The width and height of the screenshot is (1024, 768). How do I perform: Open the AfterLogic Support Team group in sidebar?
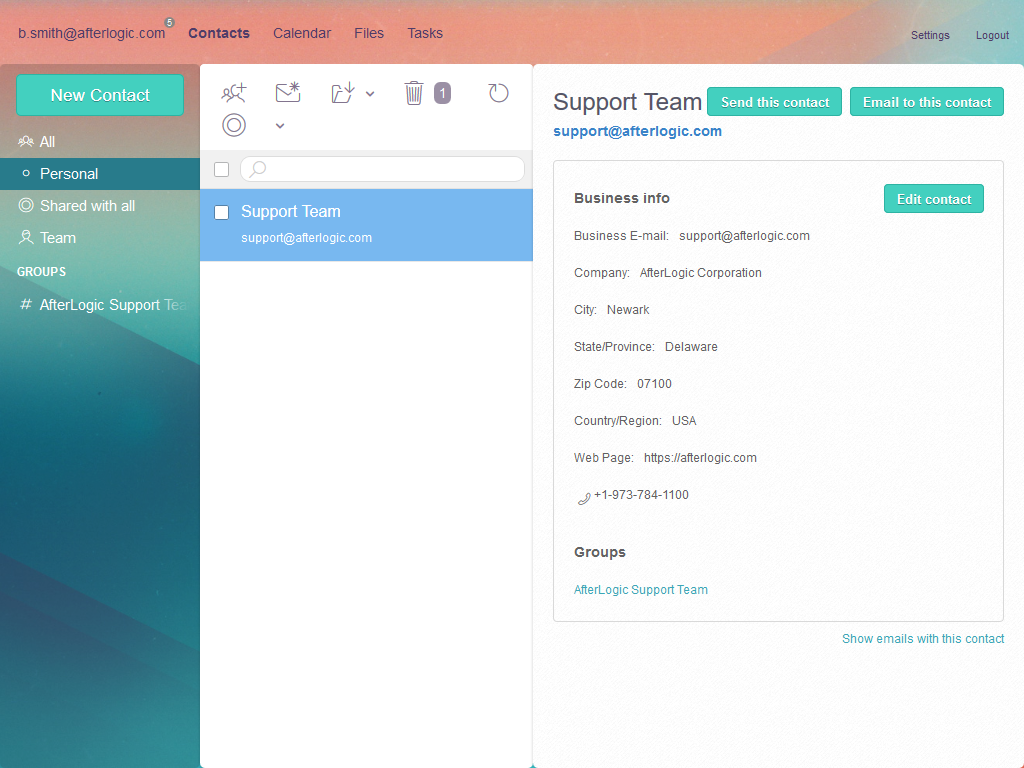pyautogui.click(x=112, y=305)
